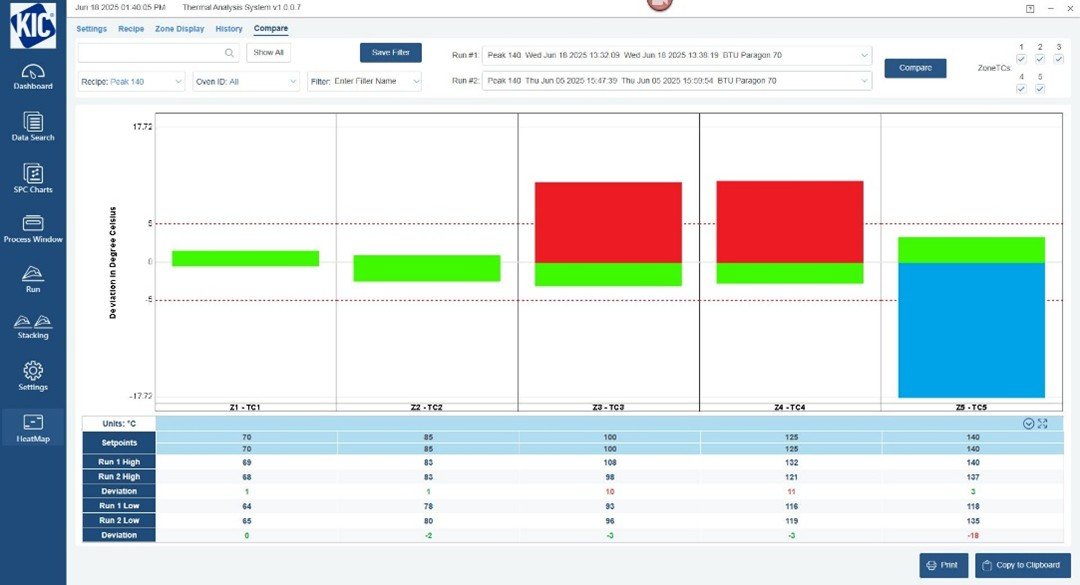Open the History tab
Viewport: 1080px width, 585px height.
coord(228,28)
